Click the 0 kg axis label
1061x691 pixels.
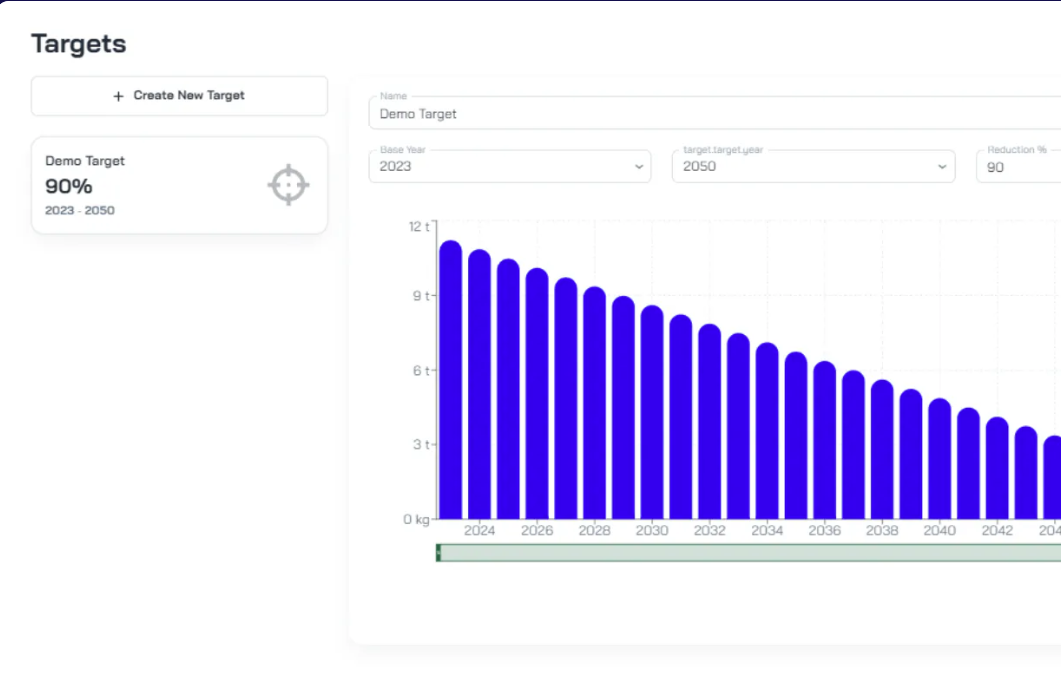[x=418, y=519]
